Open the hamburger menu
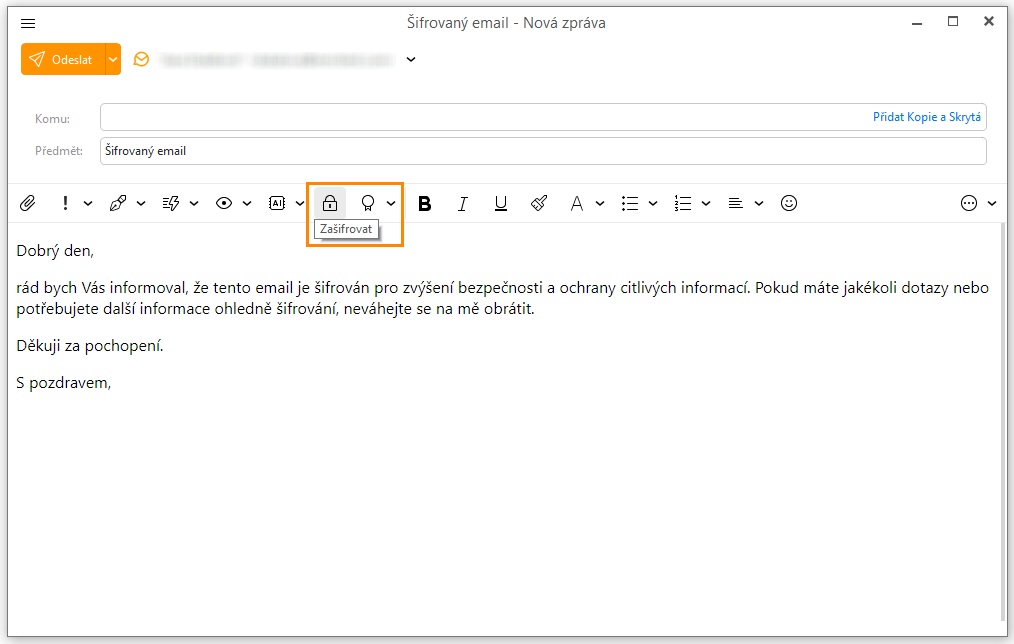Viewport: 1014px width, 644px height. point(28,23)
